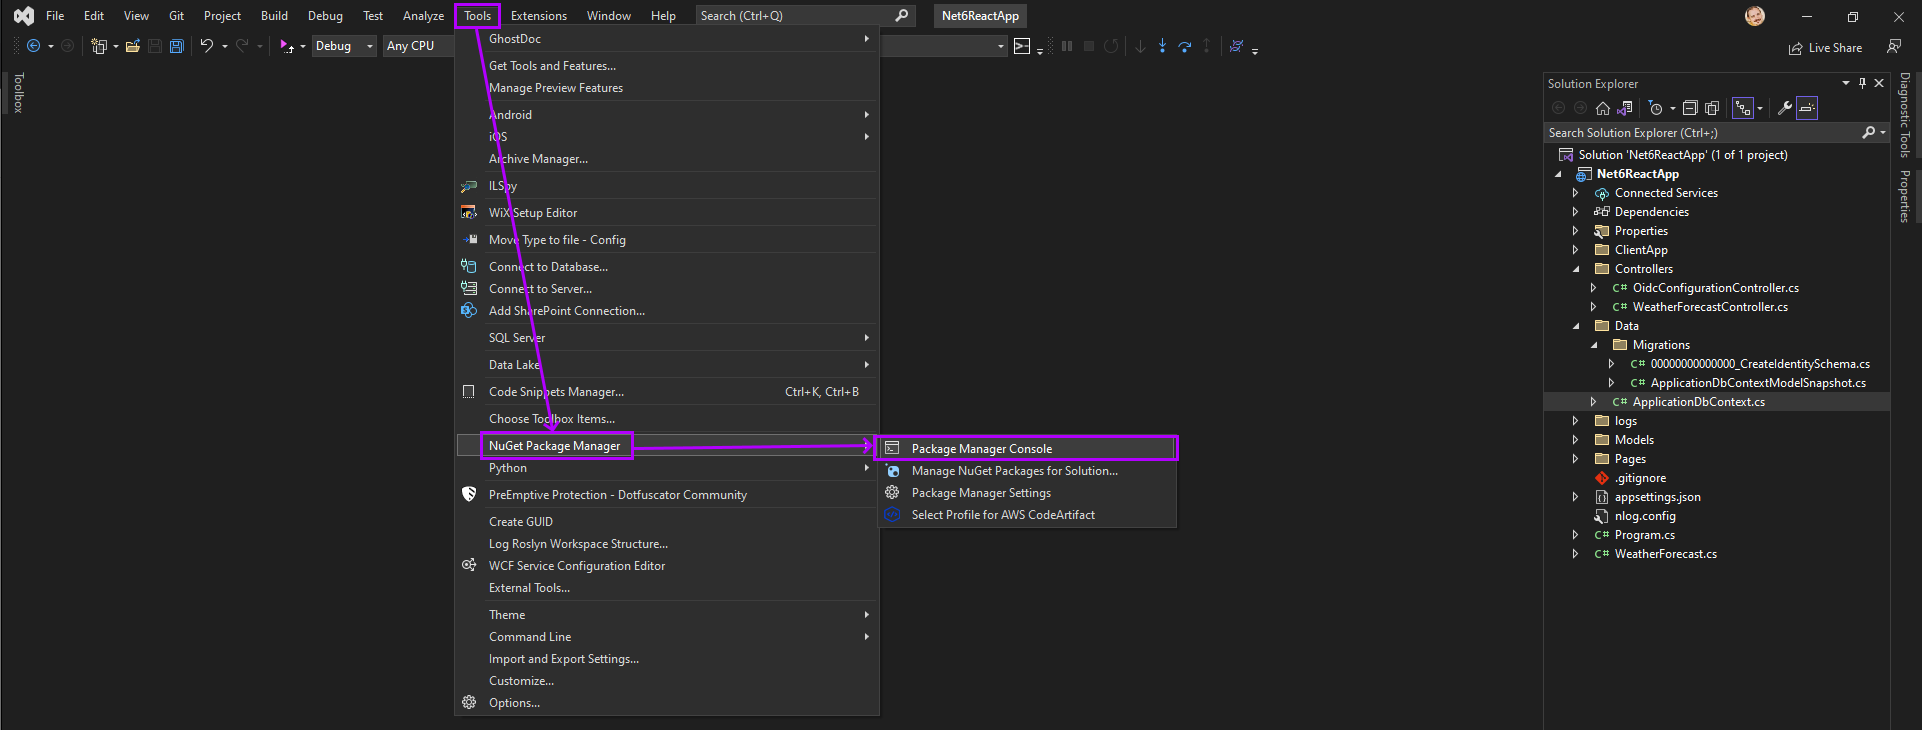
Task: Open the account profile avatar
Action: pyautogui.click(x=1755, y=16)
